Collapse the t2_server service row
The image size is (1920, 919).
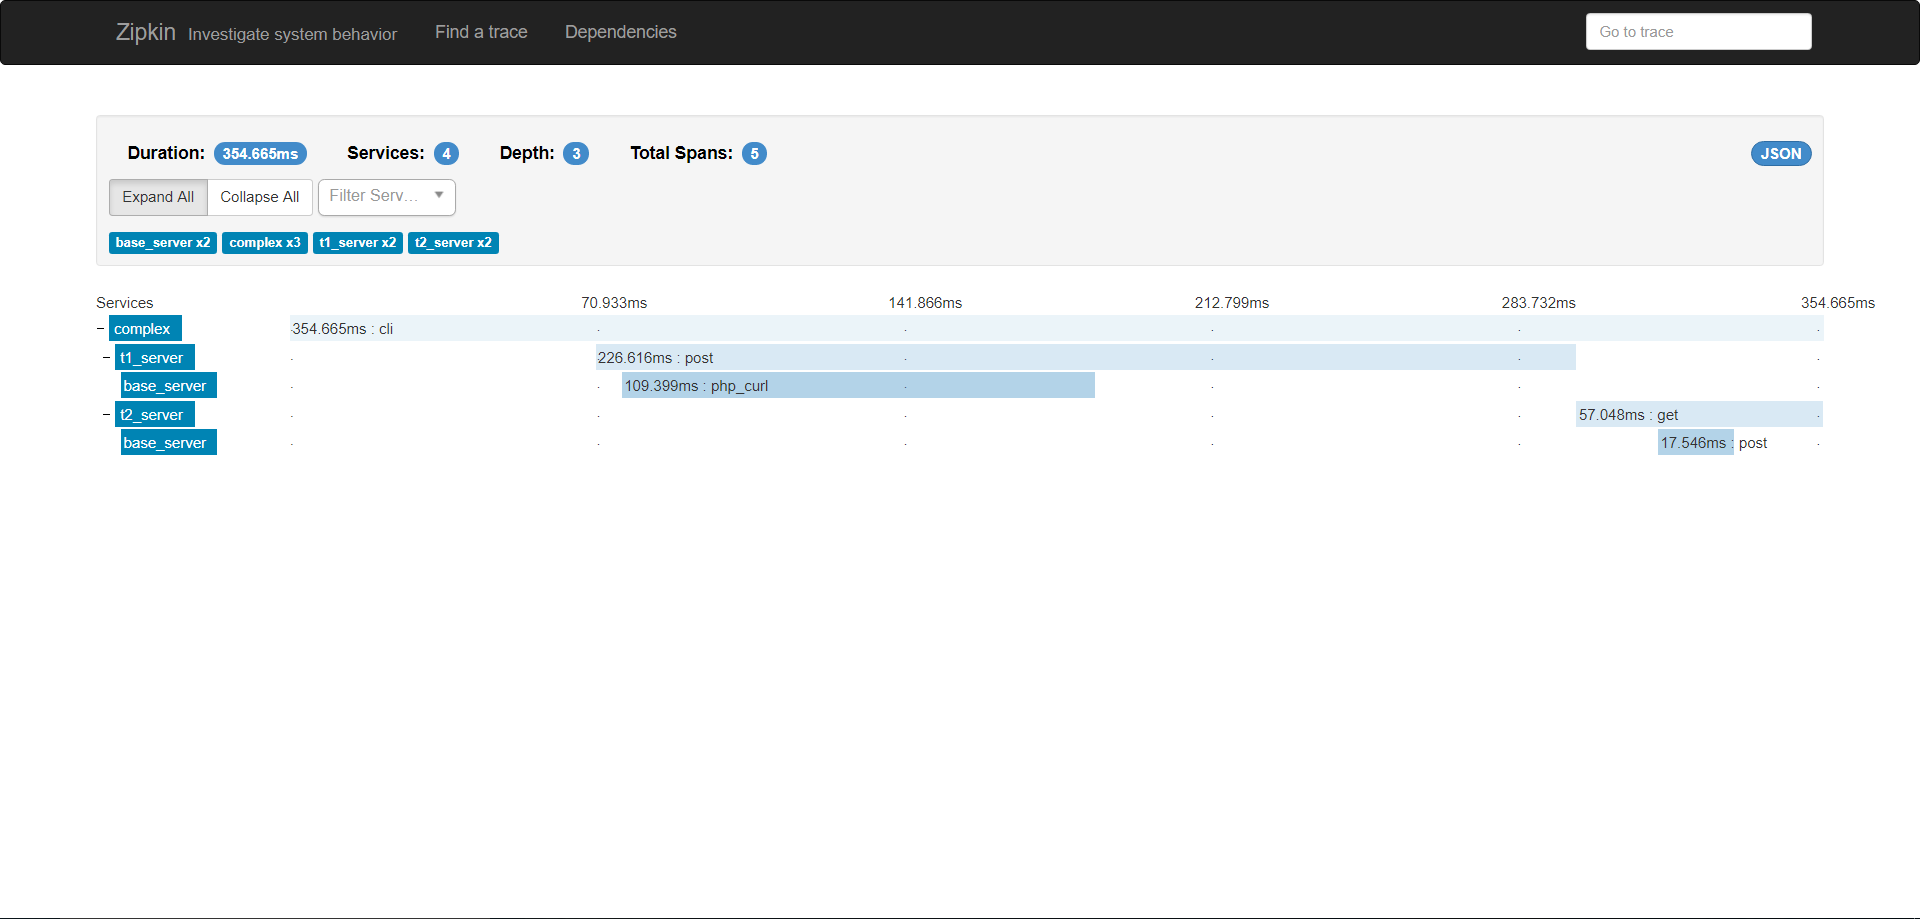[106, 414]
